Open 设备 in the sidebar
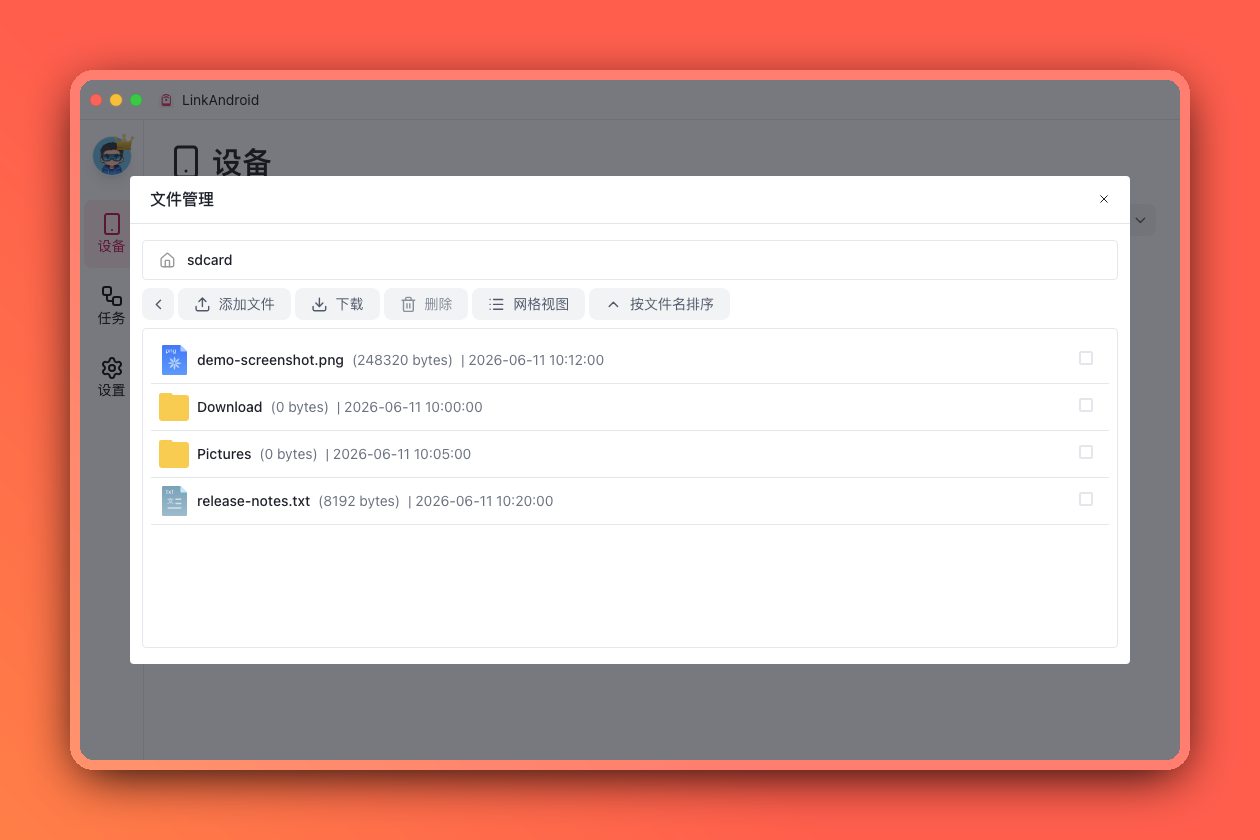Viewport: 1260px width, 840px height. [111, 233]
